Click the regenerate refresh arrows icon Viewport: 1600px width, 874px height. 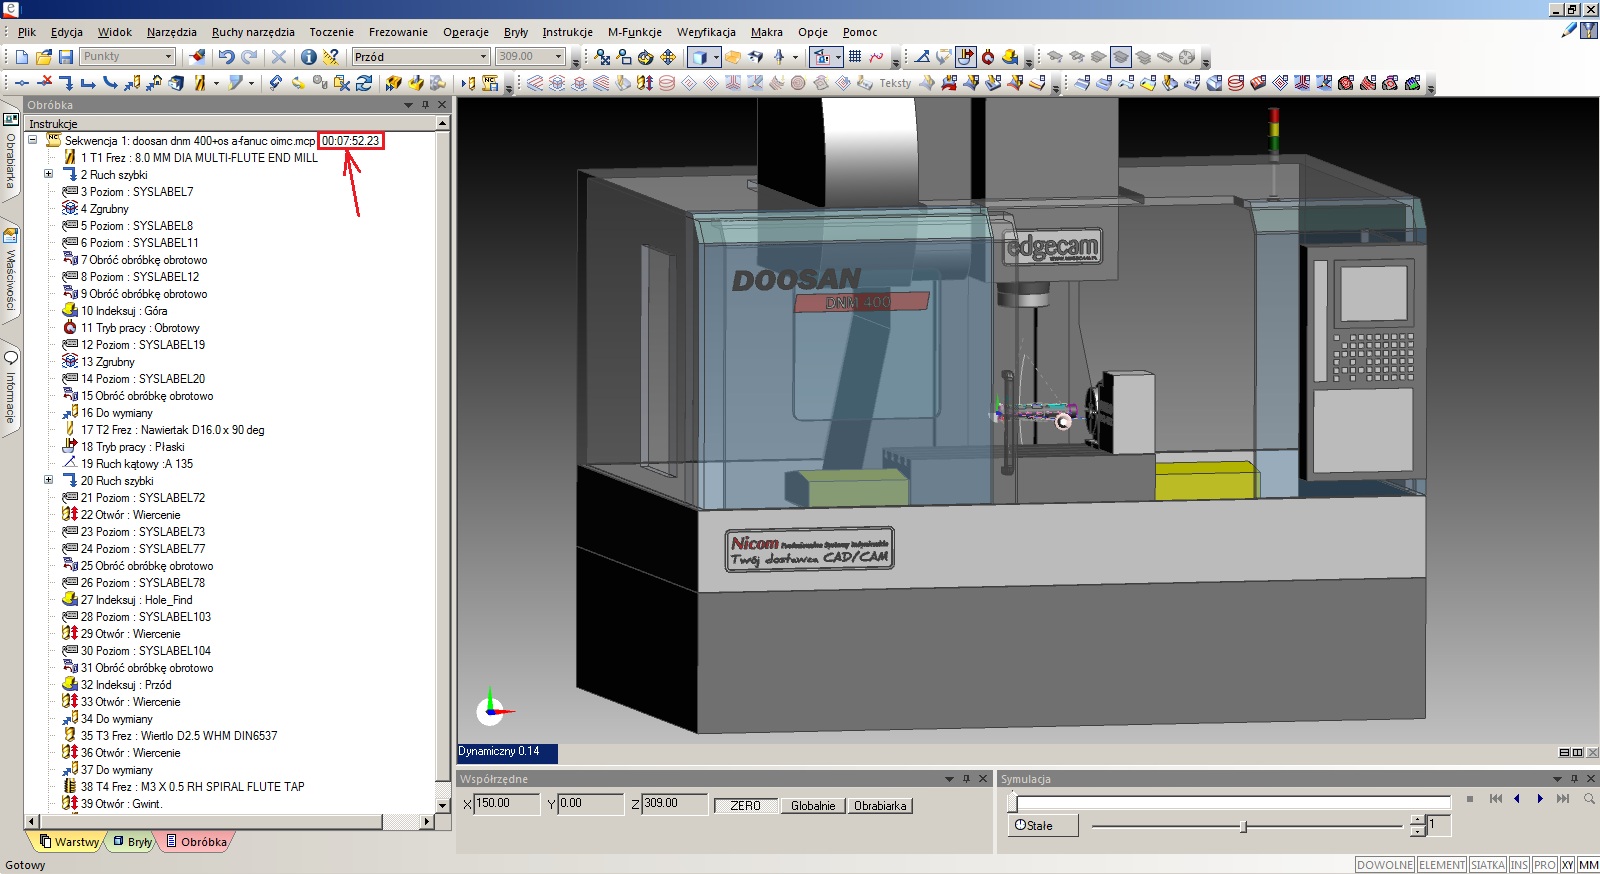pyautogui.click(x=364, y=83)
